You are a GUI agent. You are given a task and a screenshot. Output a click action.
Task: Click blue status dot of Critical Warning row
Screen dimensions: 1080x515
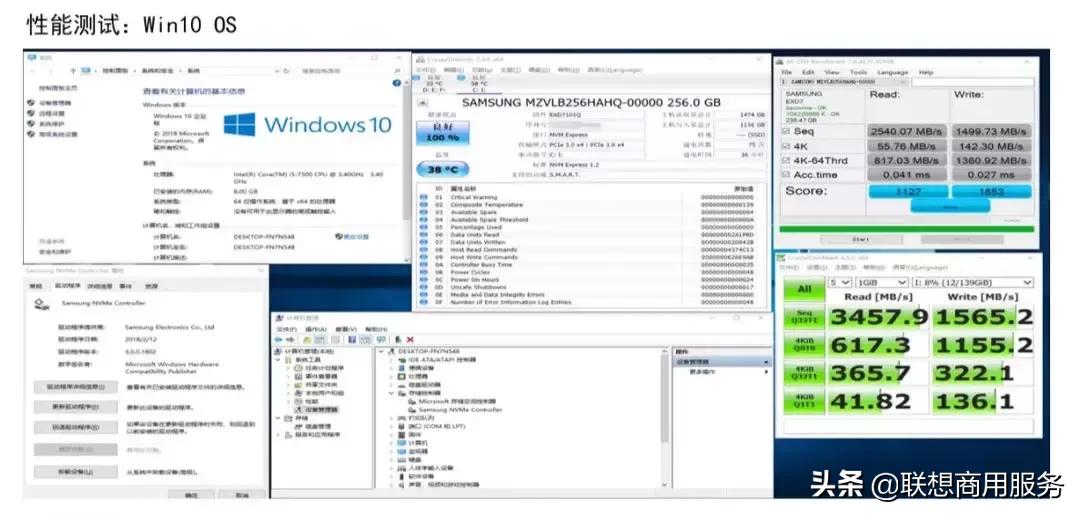[x=424, y=197]
